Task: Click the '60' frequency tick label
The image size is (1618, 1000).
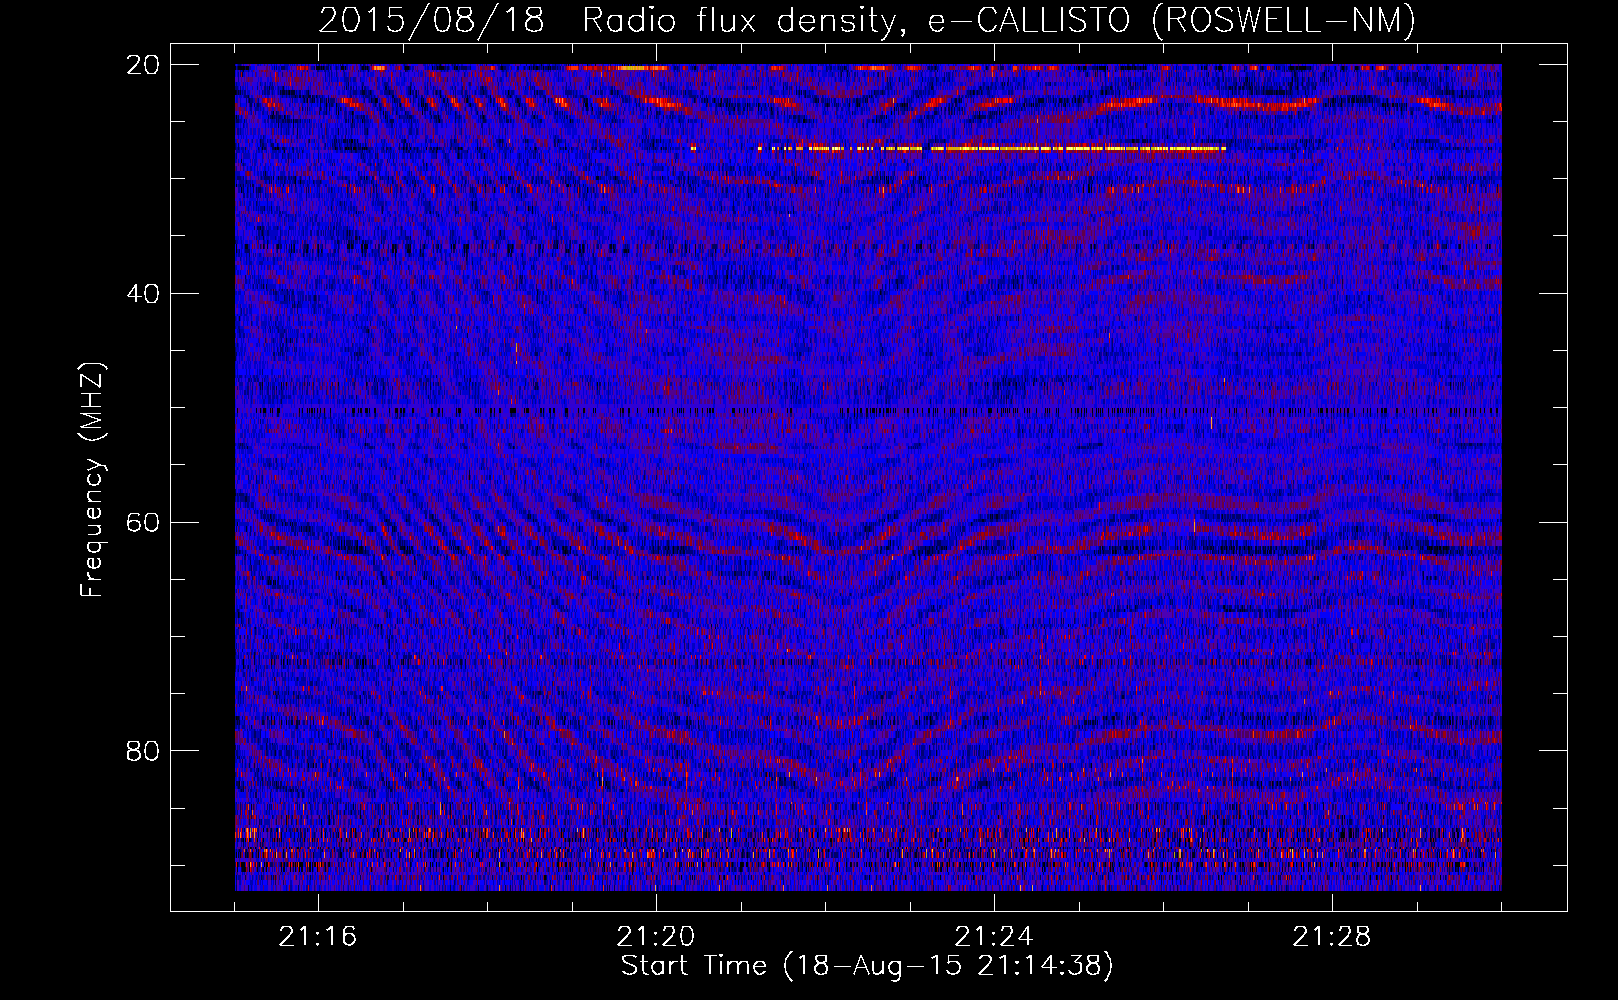Action: tap(143, 523)
